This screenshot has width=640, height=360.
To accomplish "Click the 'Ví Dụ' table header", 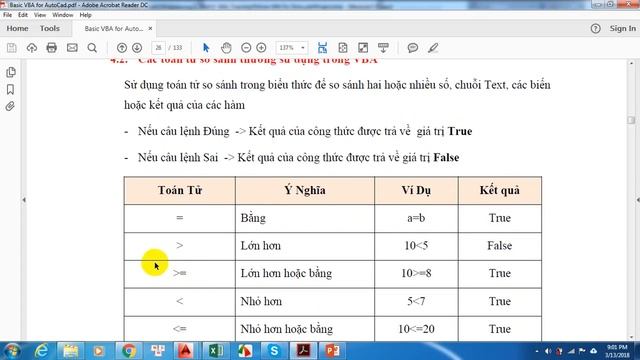I will (416, 191).
